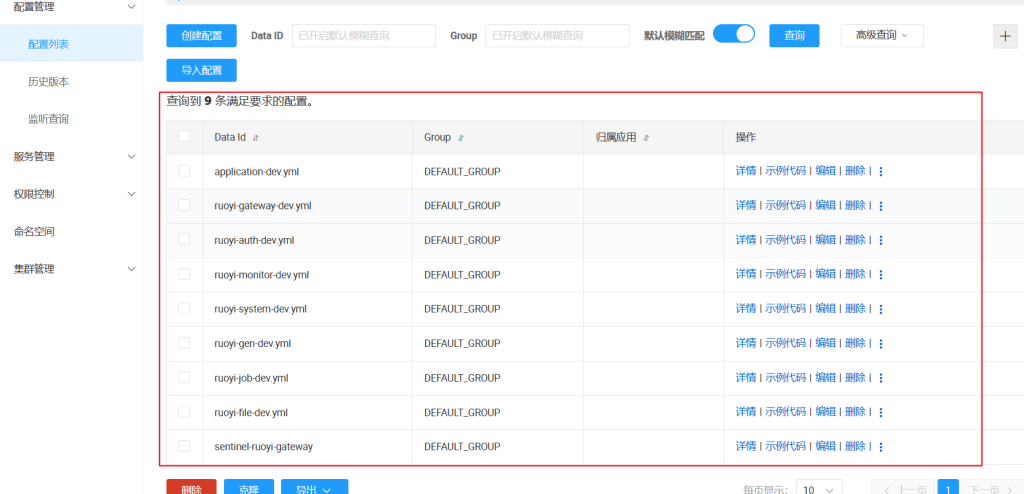Image resolution: width=1024 pixels, height=494 pixels.
Task: Sort by 归属应用 column
Action: point(646,138)
